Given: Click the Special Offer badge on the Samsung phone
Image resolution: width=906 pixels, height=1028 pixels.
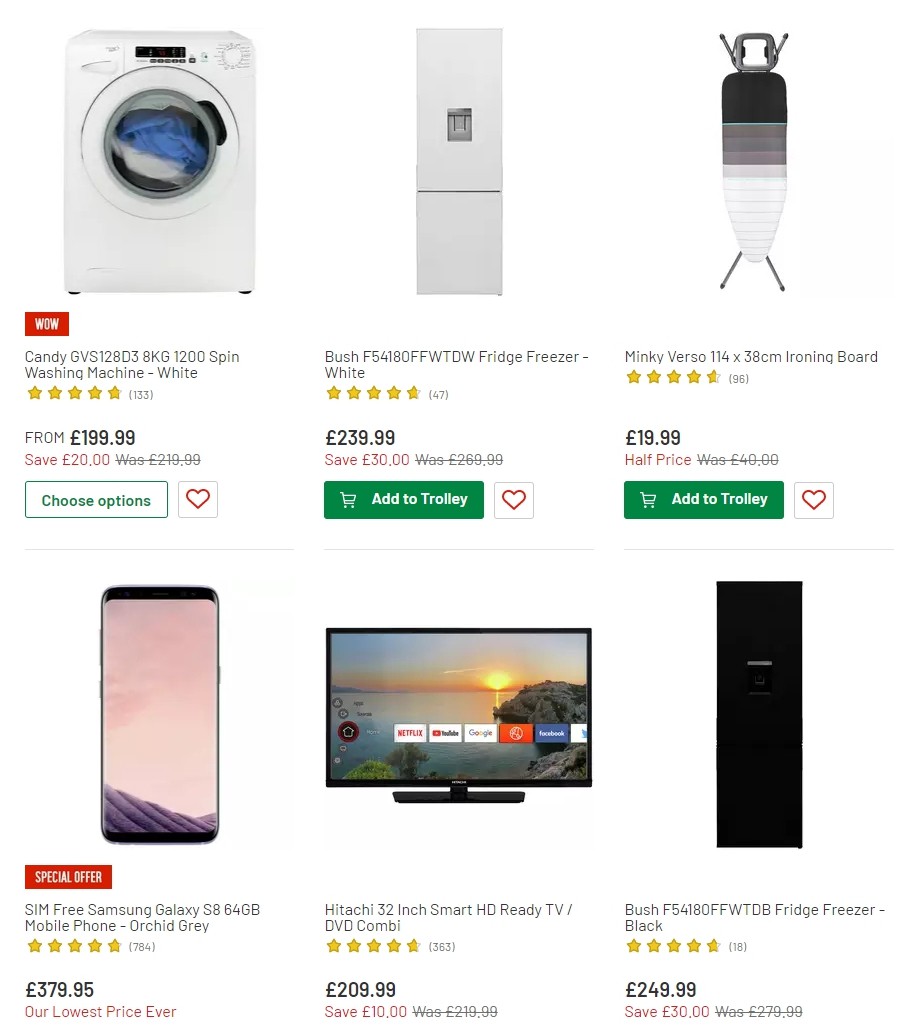Looking at the screenshot, I should pos(68,877).
